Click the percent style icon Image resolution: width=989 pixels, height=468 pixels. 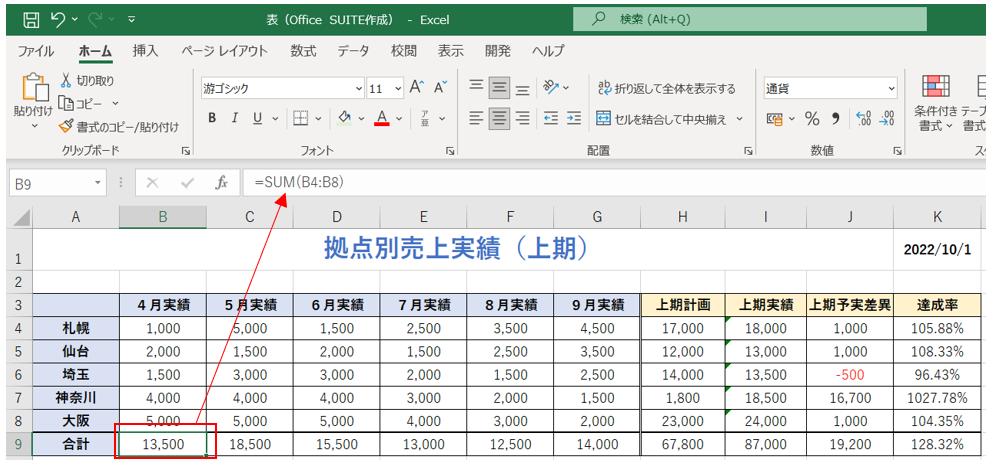point(812,118)
